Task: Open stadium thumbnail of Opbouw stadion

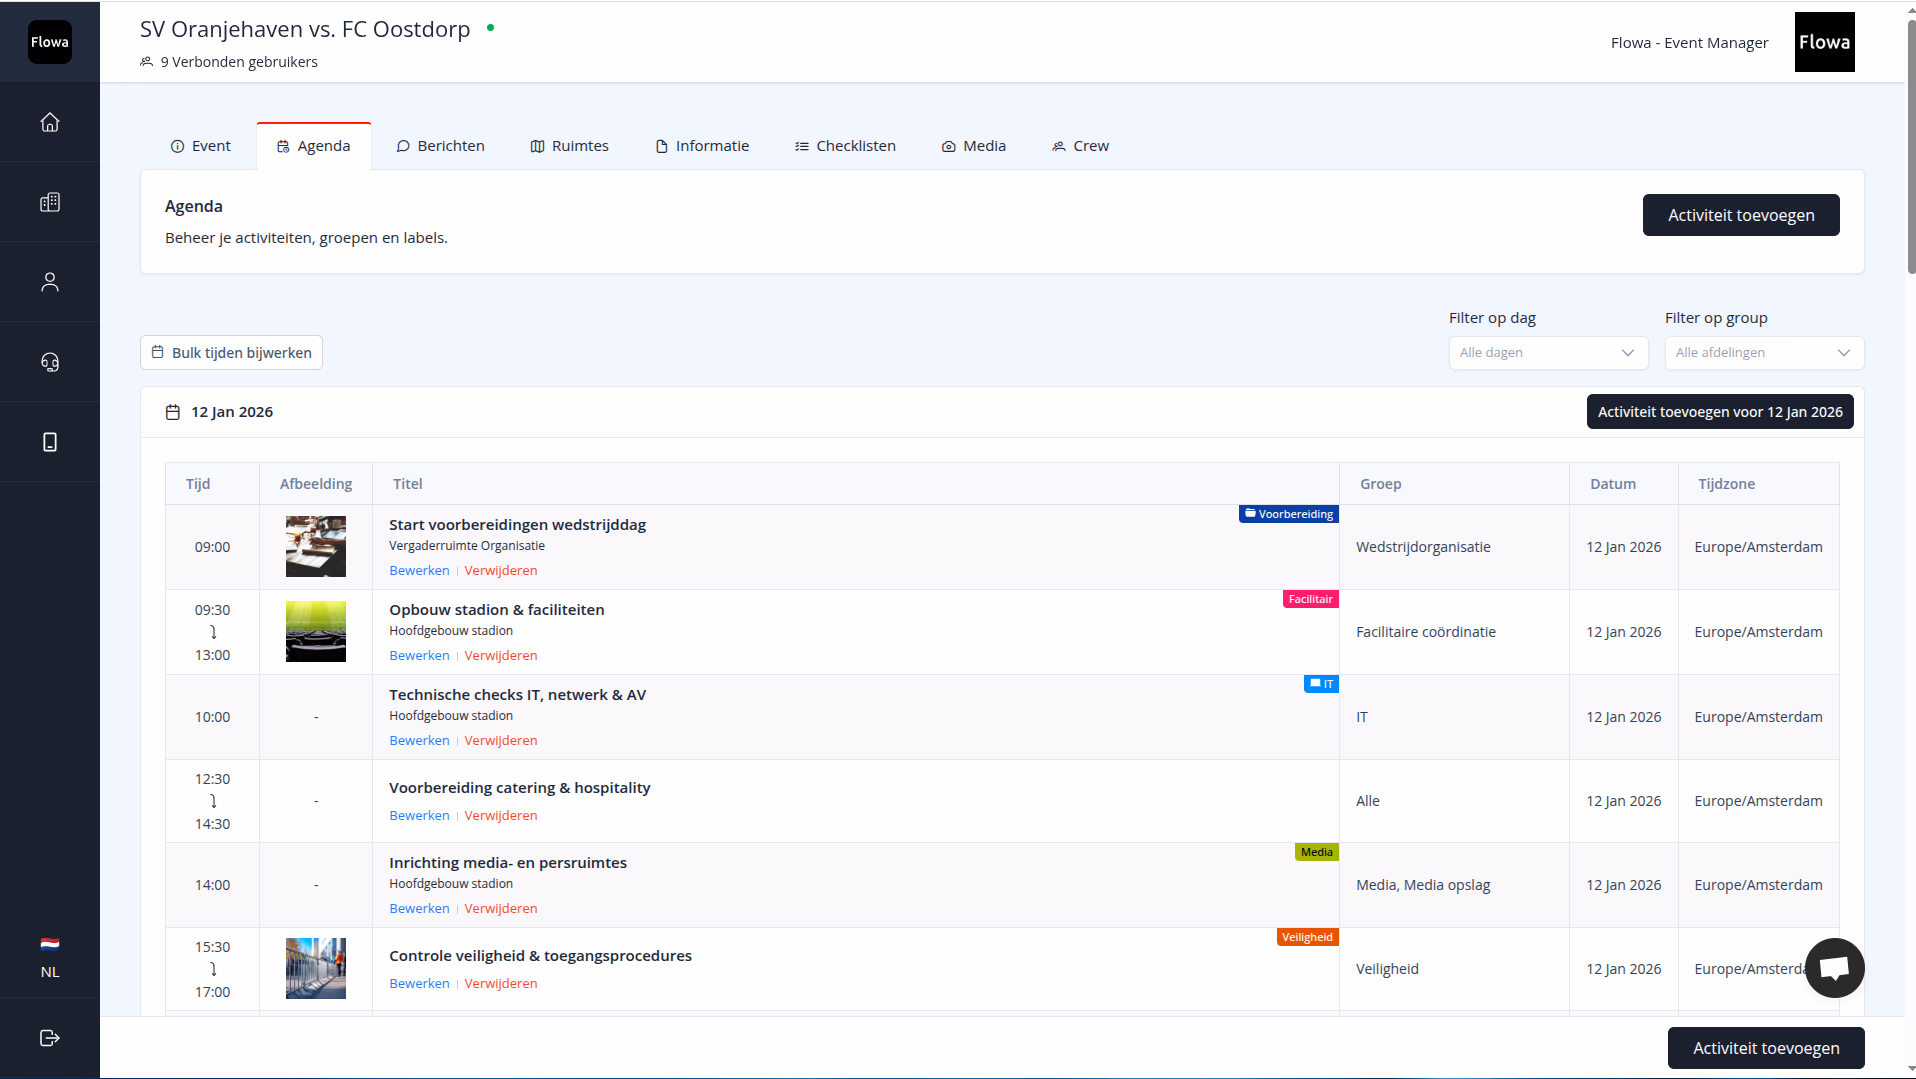Action: point(316,632)
